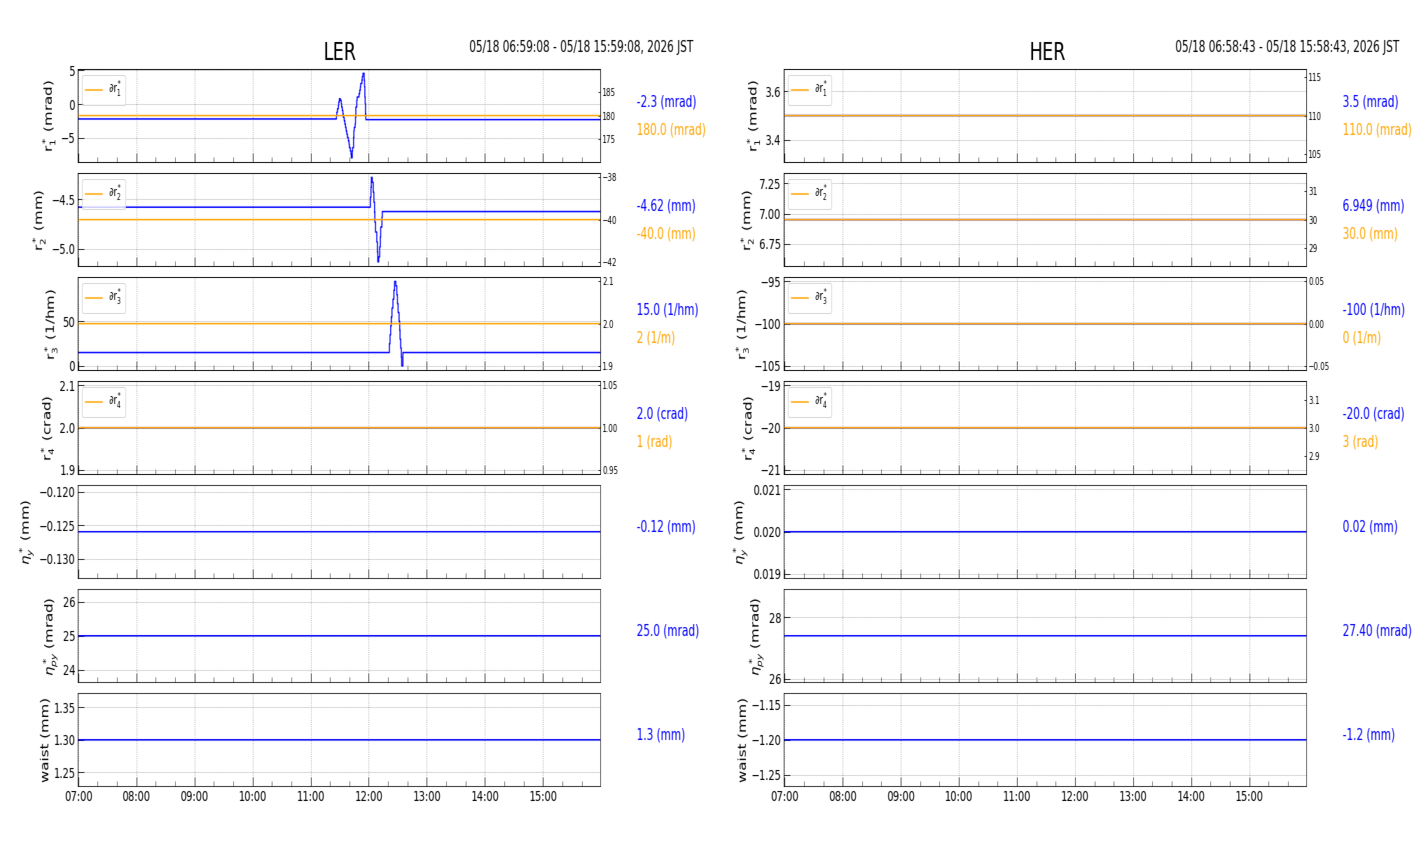1412x864 pixels.
Task: Click the blue peak in the LER r3* plot
Action: point(395,283)
